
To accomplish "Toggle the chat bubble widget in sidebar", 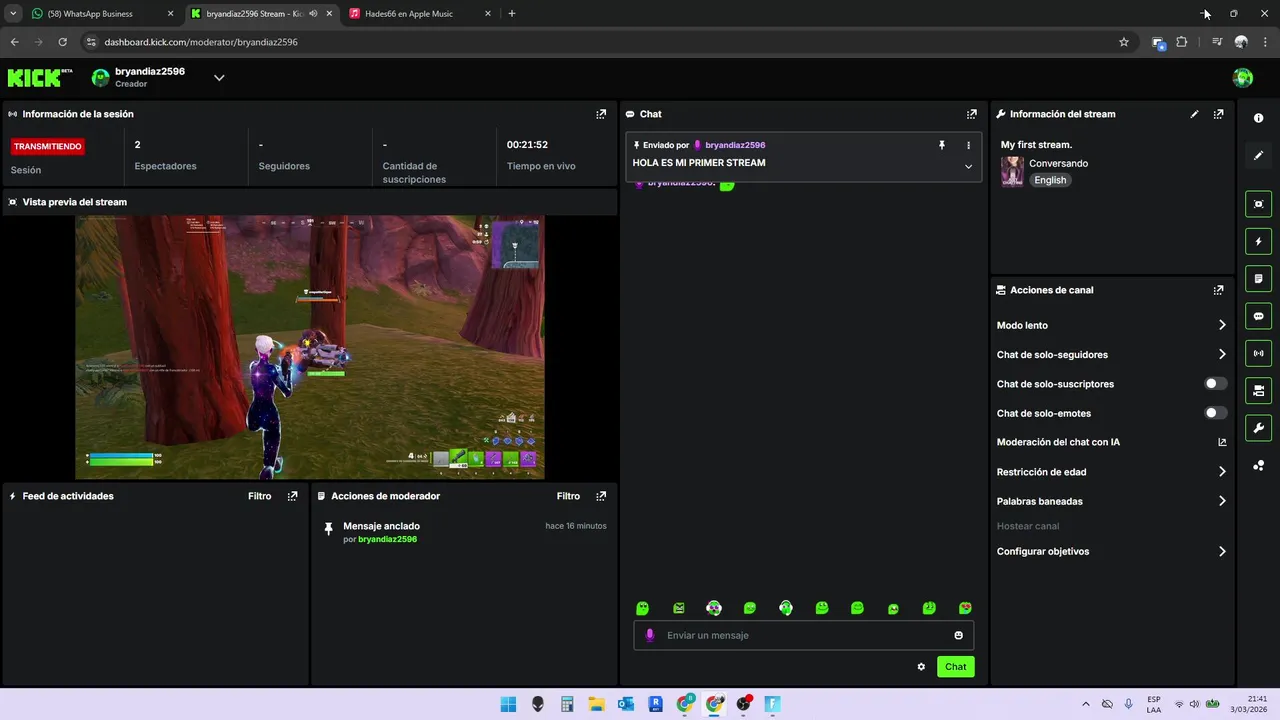I will (x=1258, y=316).
